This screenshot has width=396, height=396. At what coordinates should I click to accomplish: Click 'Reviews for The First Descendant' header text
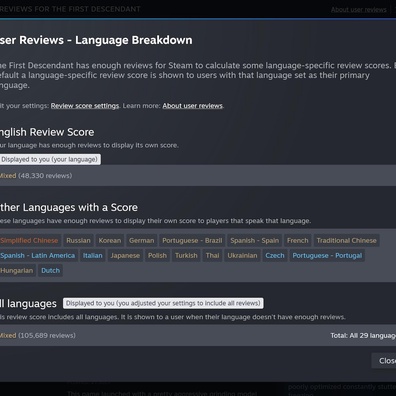tap(70, 9)
